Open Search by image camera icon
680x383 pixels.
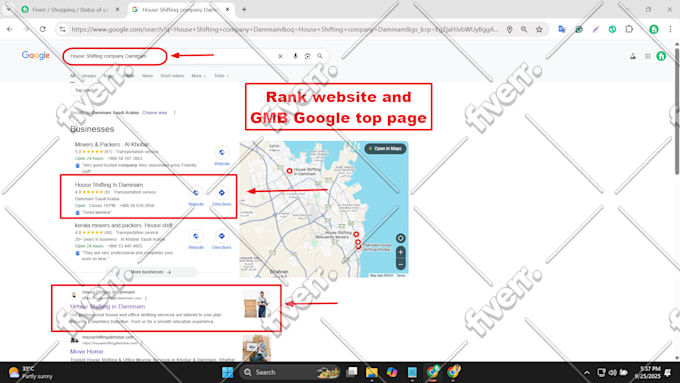point(307,56)
